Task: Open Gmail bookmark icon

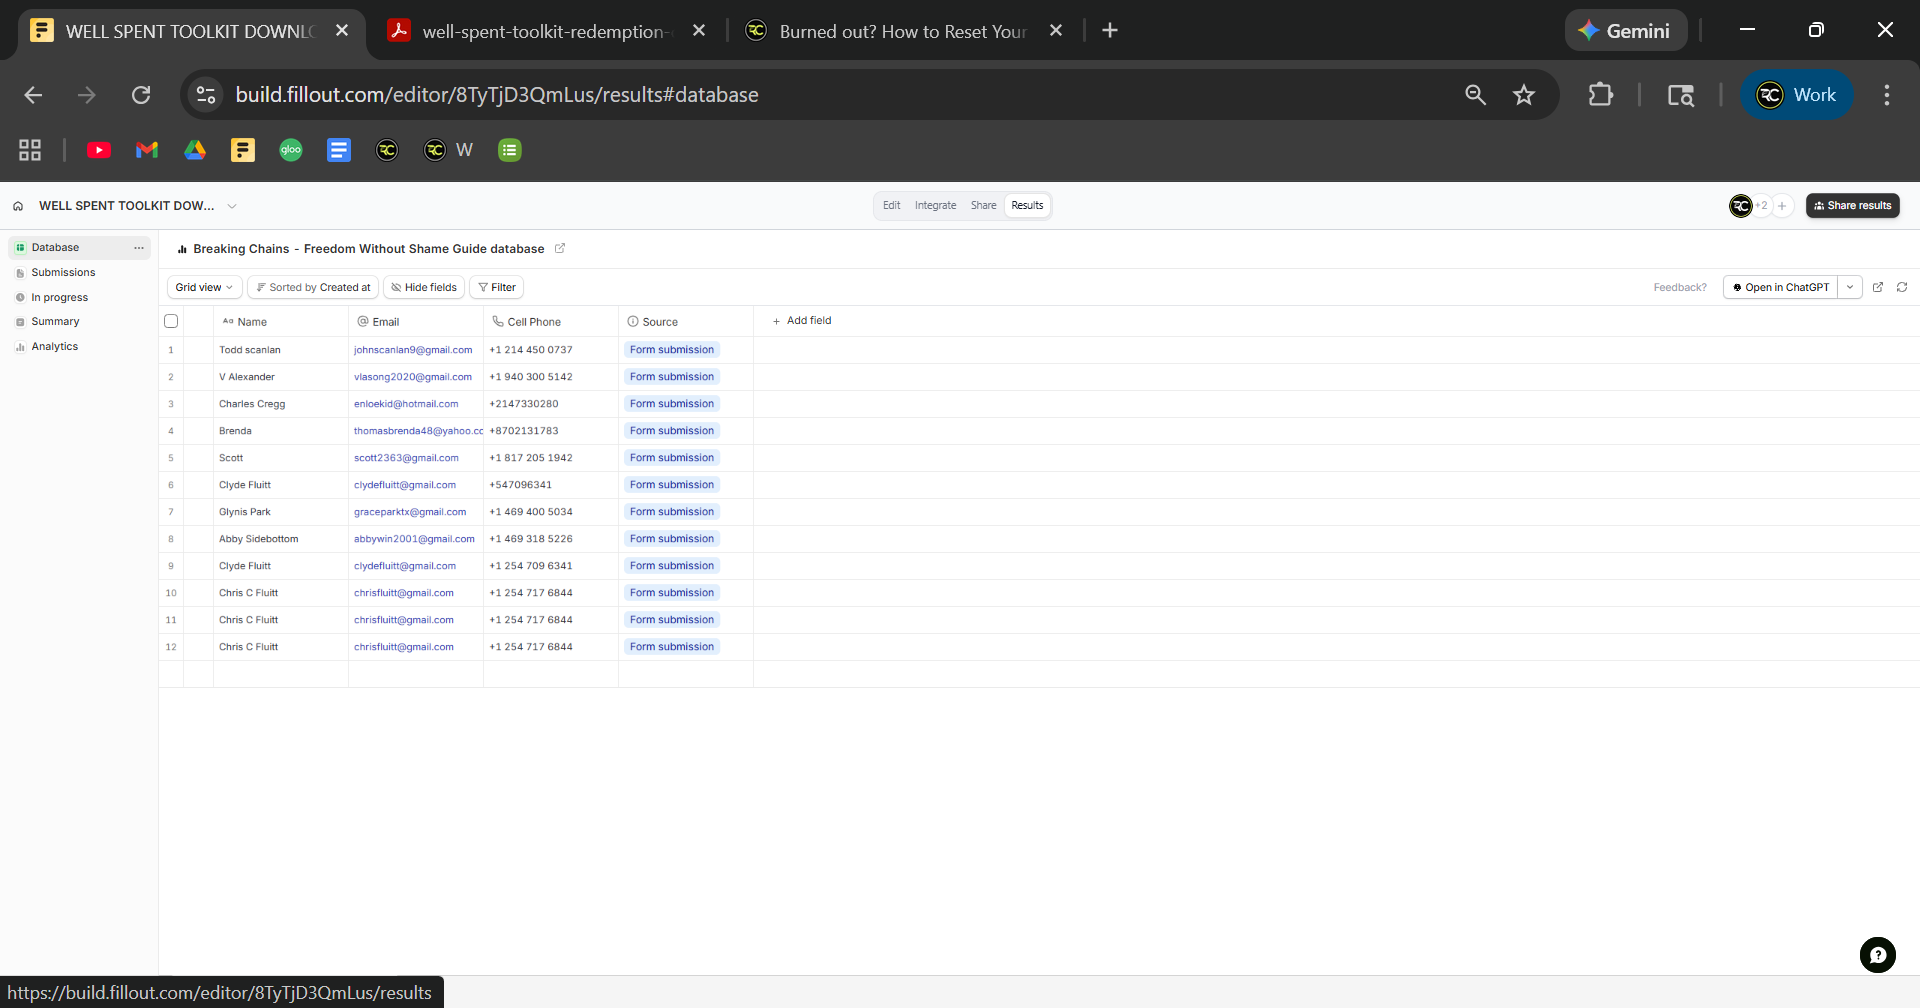Action: point(147,150)
